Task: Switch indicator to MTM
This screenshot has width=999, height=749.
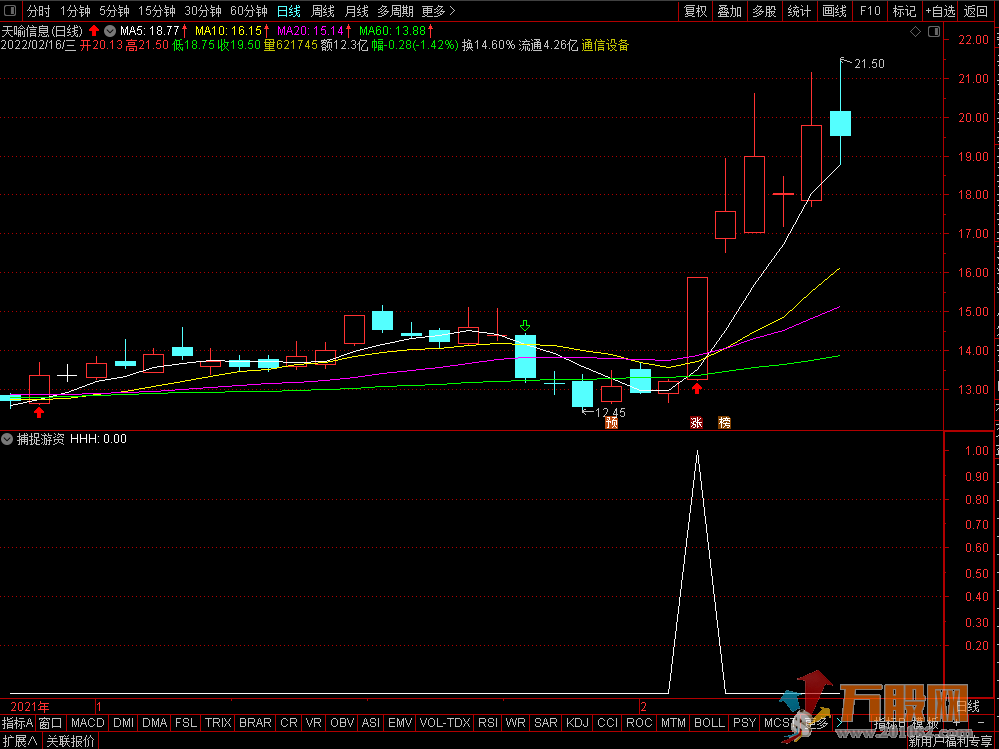Action: 673,723
